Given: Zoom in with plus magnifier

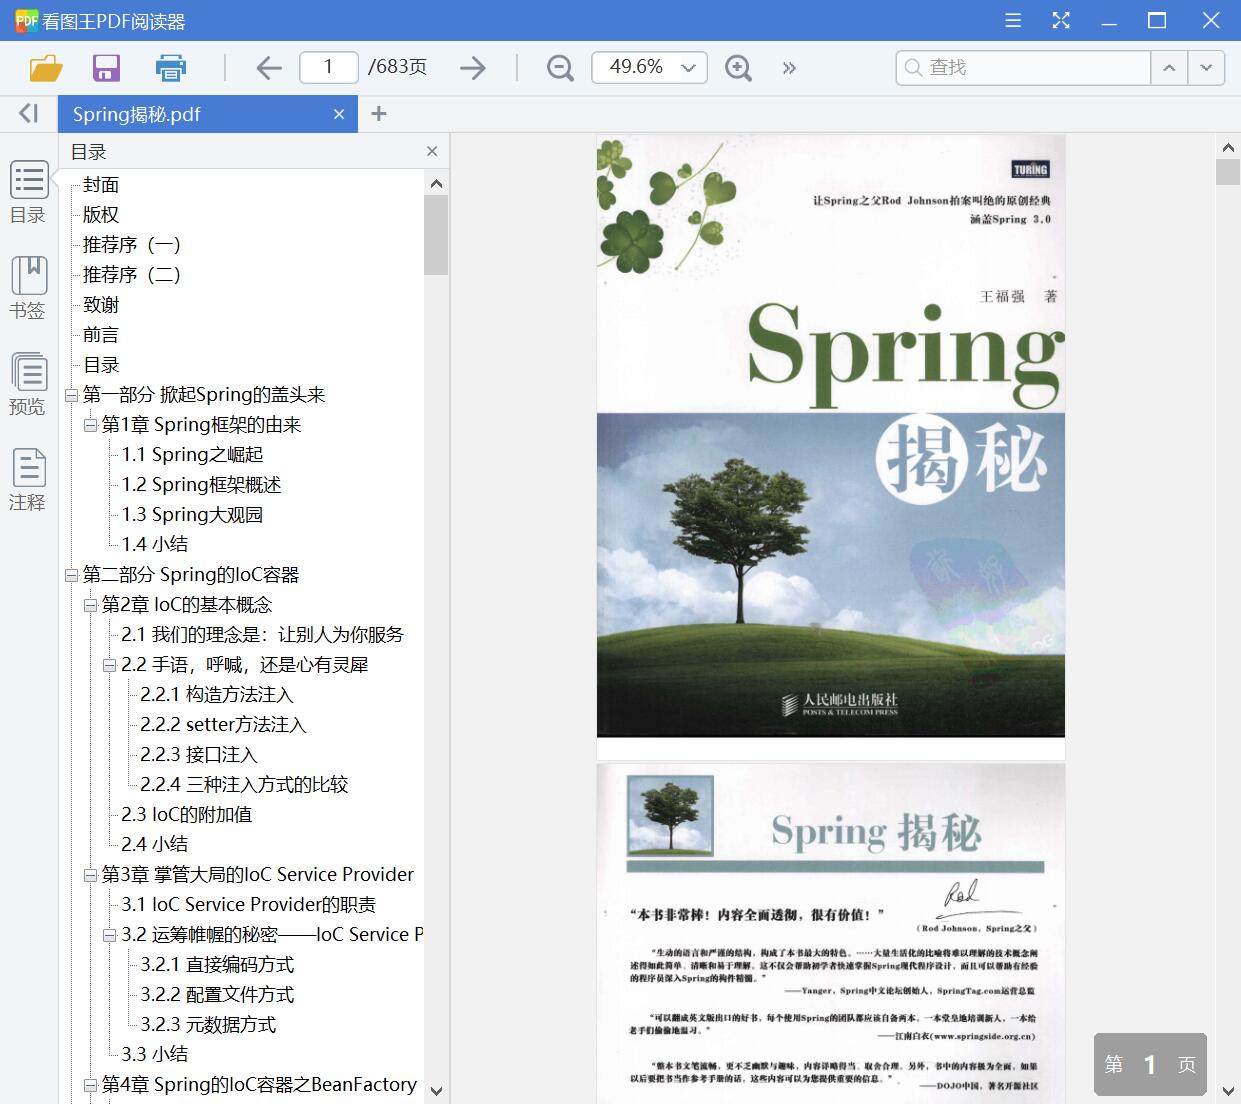Looking at the screenshot, I should tap(738, 67).
